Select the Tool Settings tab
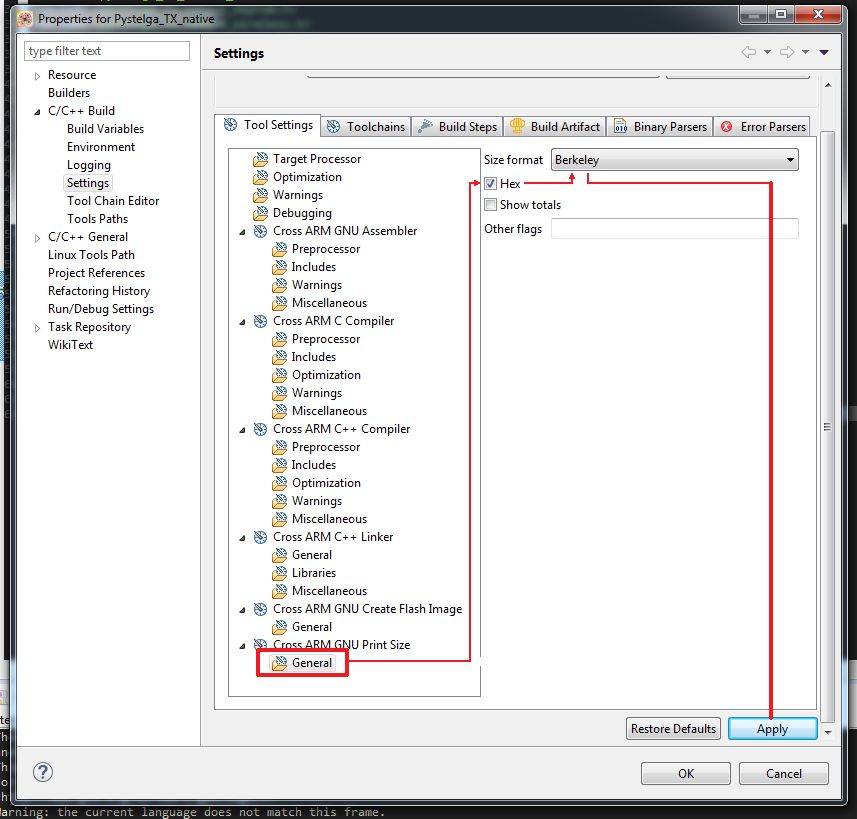Image resolution: width=857 pixels, height=819 pixels. click(x=267, y=125)
